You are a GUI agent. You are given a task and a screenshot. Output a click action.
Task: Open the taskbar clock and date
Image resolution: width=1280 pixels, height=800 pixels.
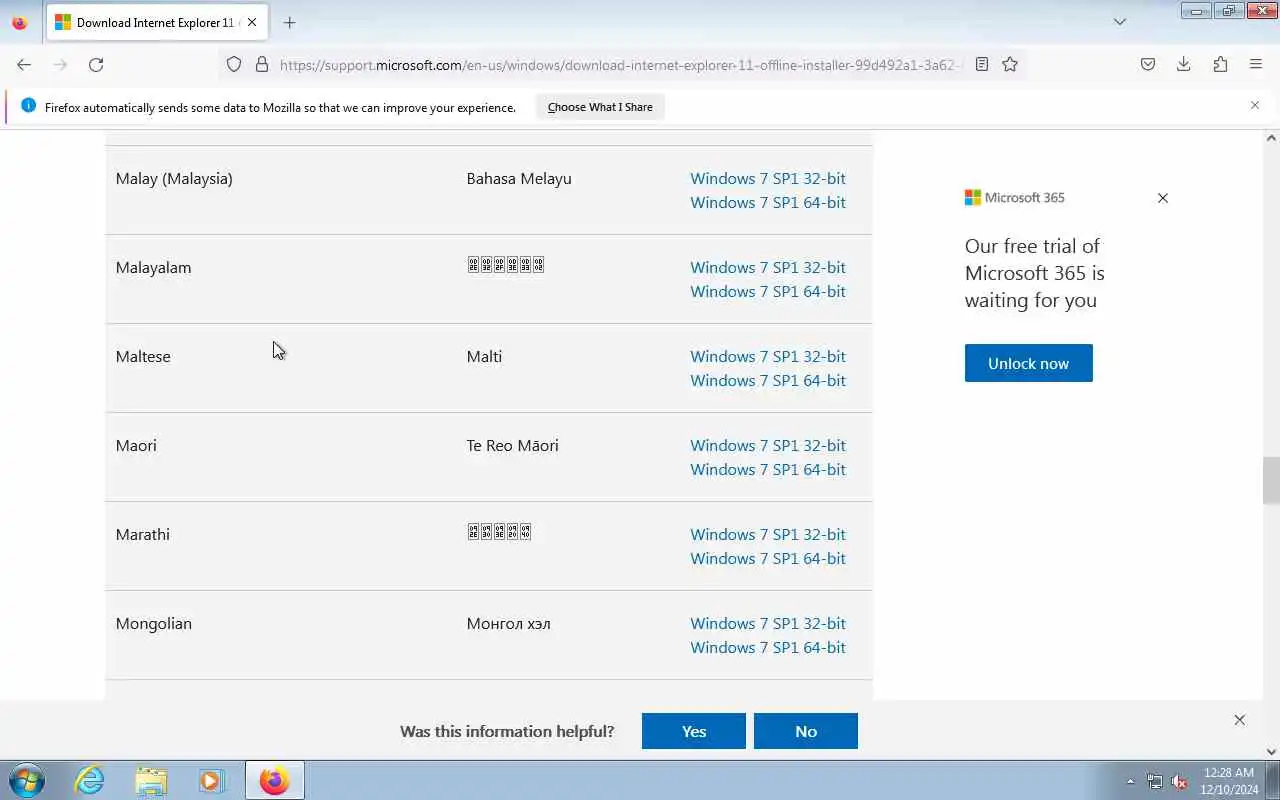coord(1229,780)
